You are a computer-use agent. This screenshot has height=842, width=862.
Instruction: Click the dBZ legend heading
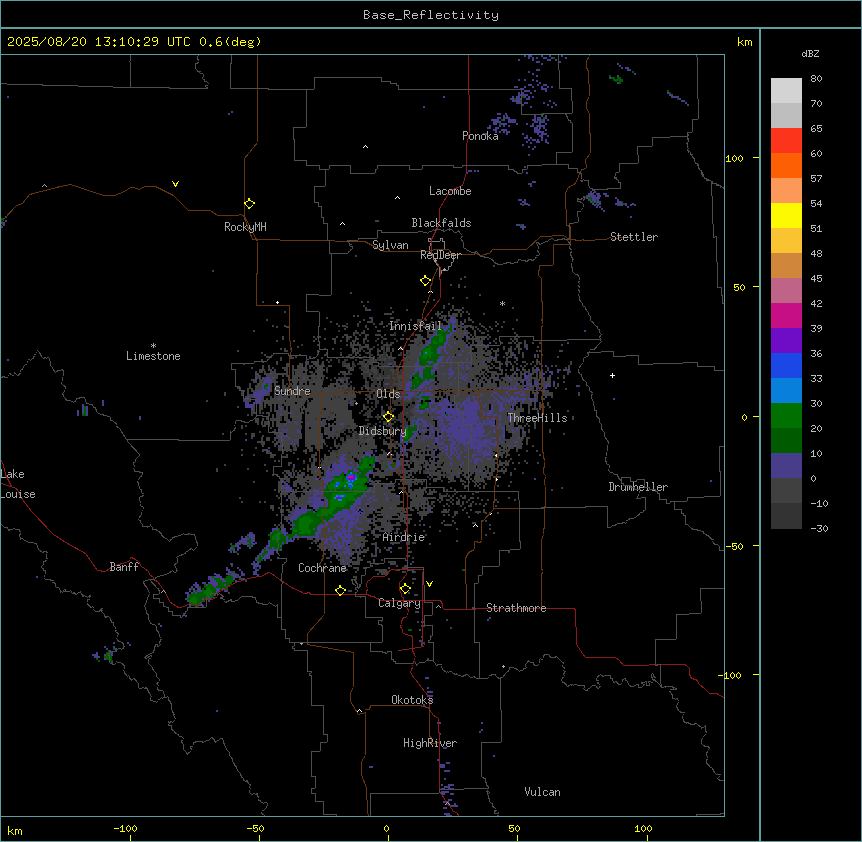[x=810, y=54]
